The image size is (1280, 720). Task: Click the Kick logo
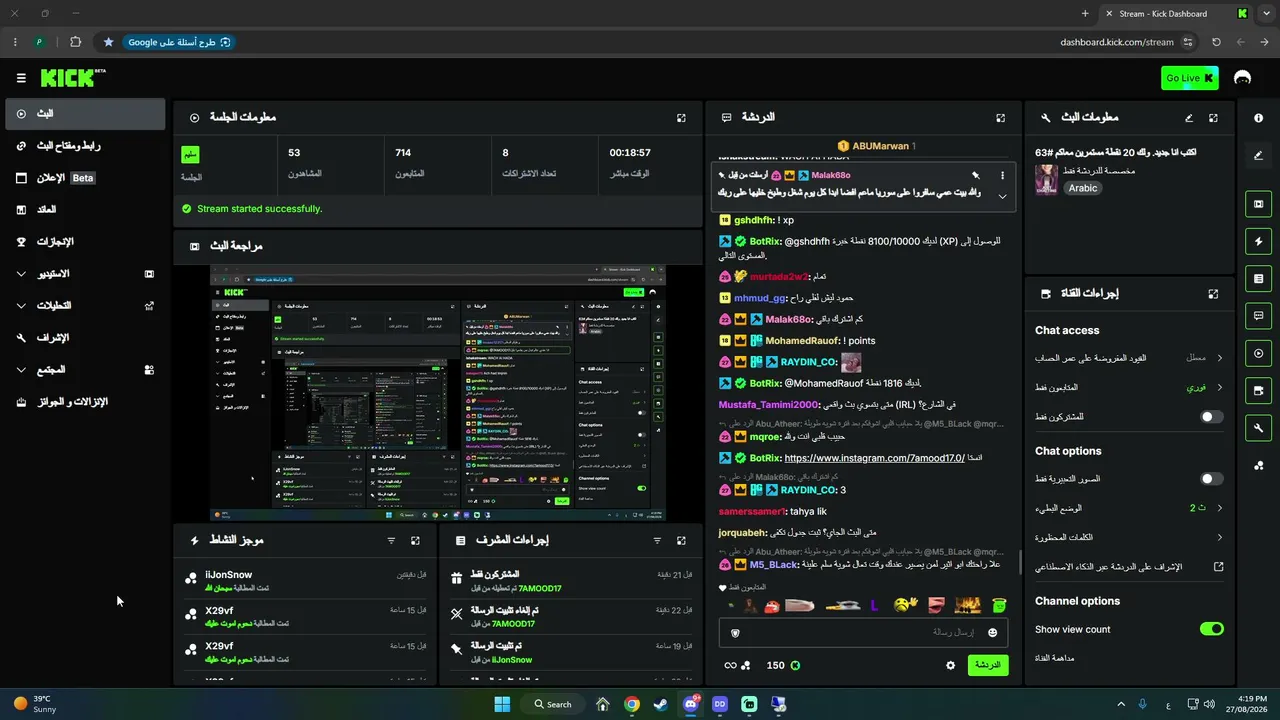coord(73,78)
